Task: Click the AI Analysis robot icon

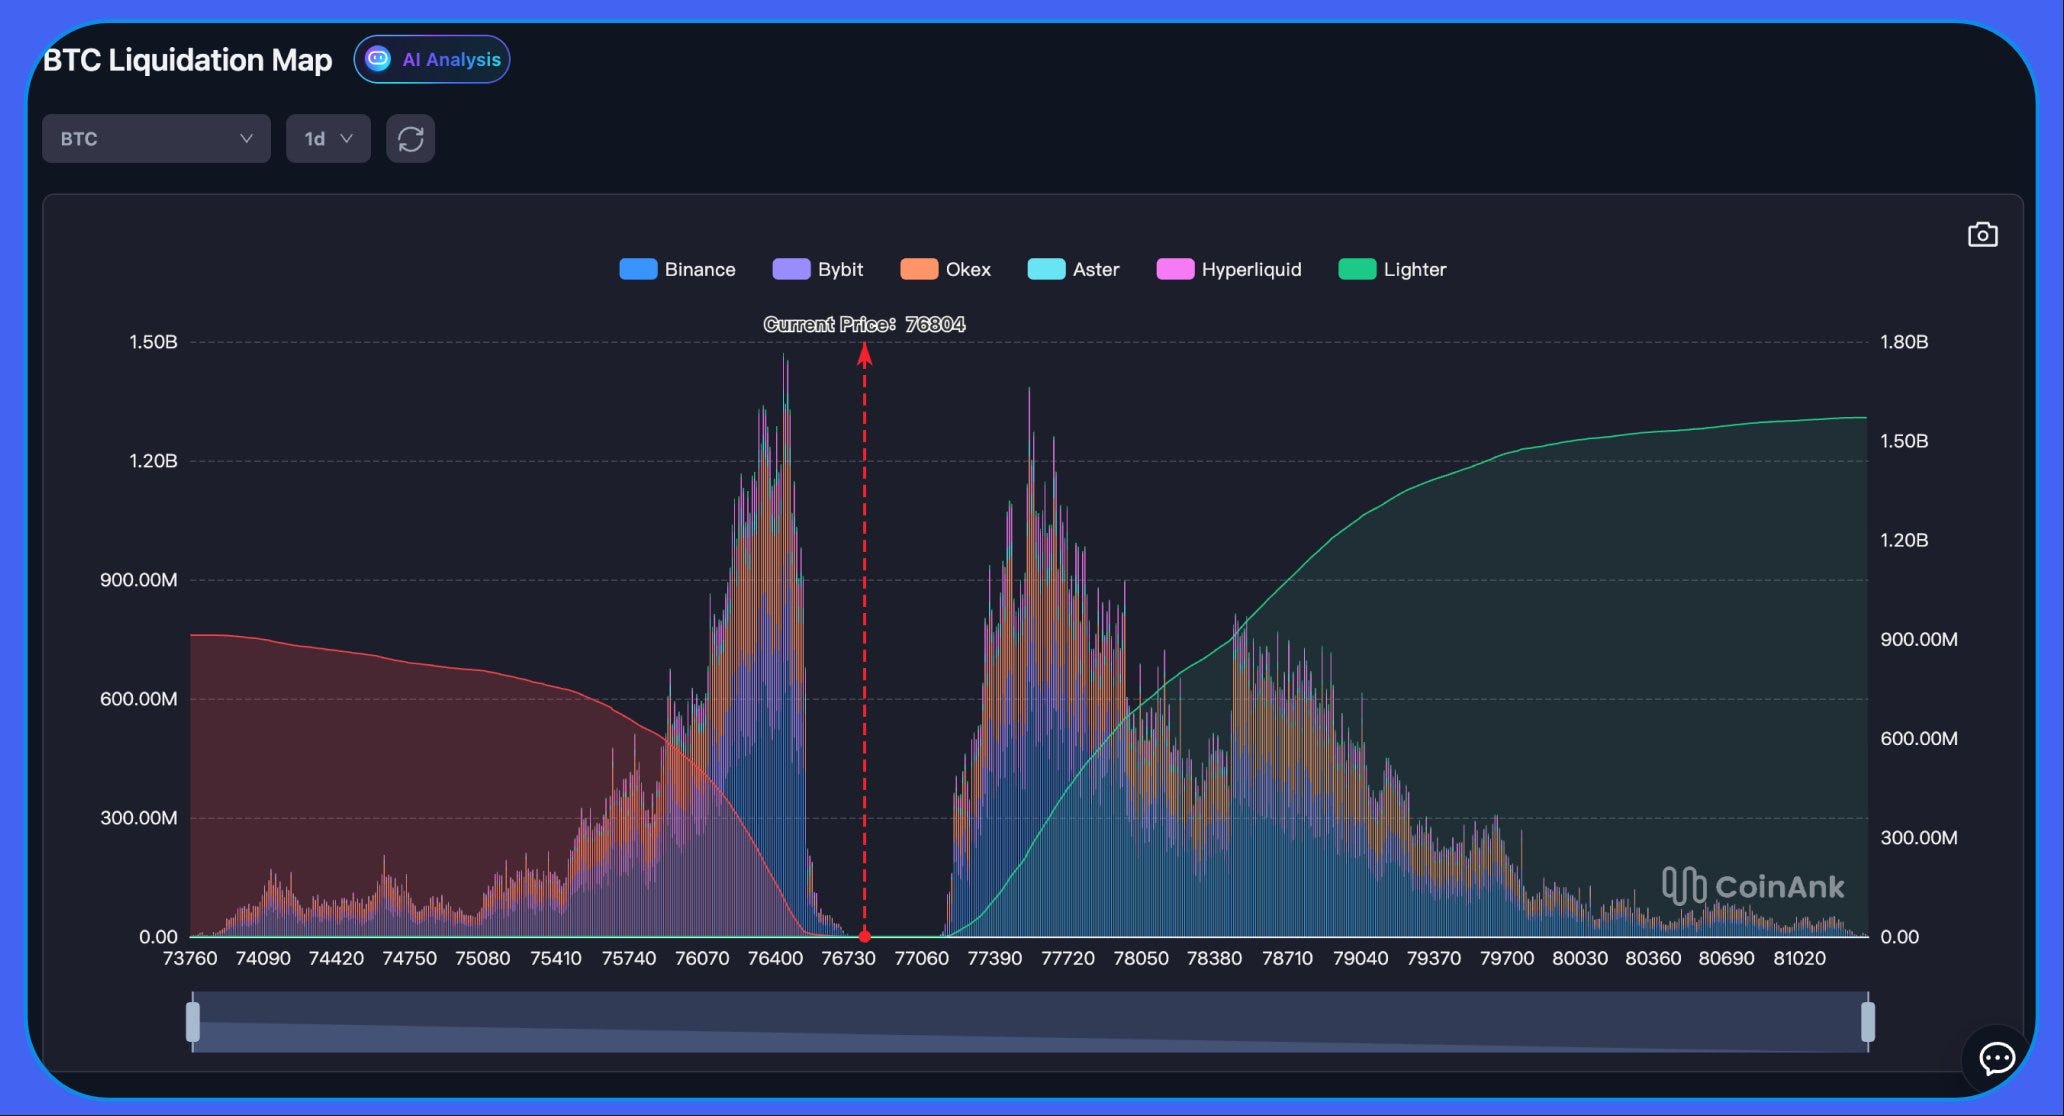Action: pyautogui.click(x=378, y=59)
